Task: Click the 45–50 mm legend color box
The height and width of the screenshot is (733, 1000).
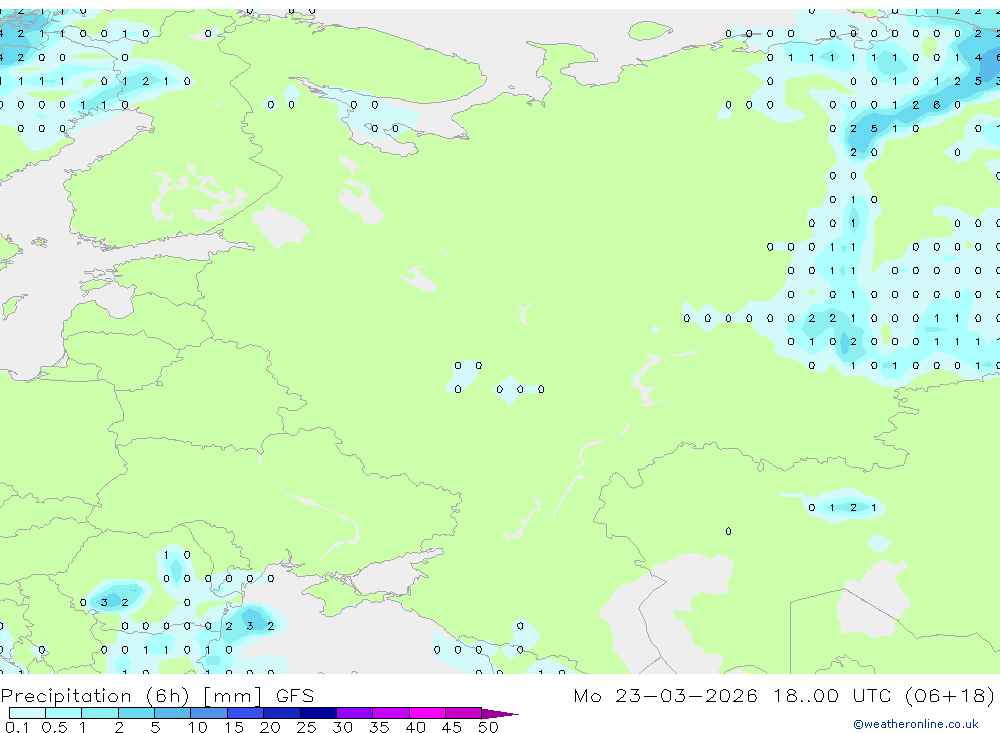Action: [x=464, y=713]
